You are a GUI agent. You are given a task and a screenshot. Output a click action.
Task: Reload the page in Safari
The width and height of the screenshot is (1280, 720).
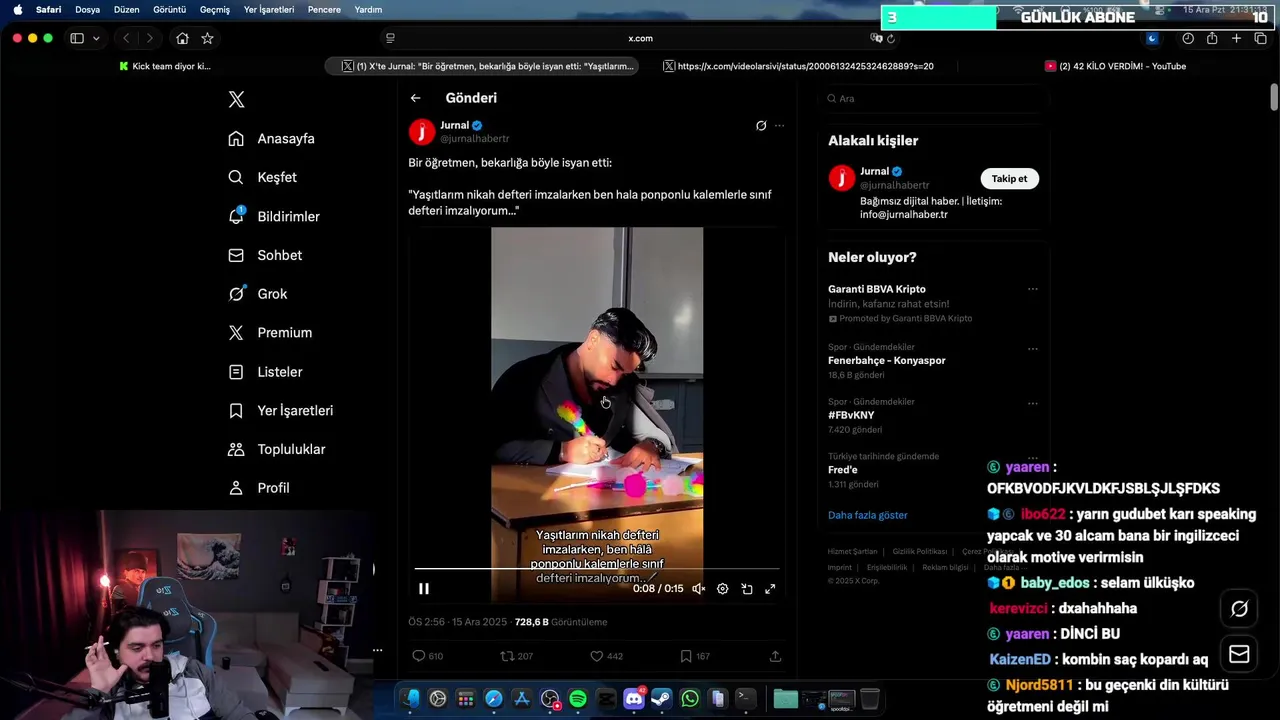(x=891, y=38)
